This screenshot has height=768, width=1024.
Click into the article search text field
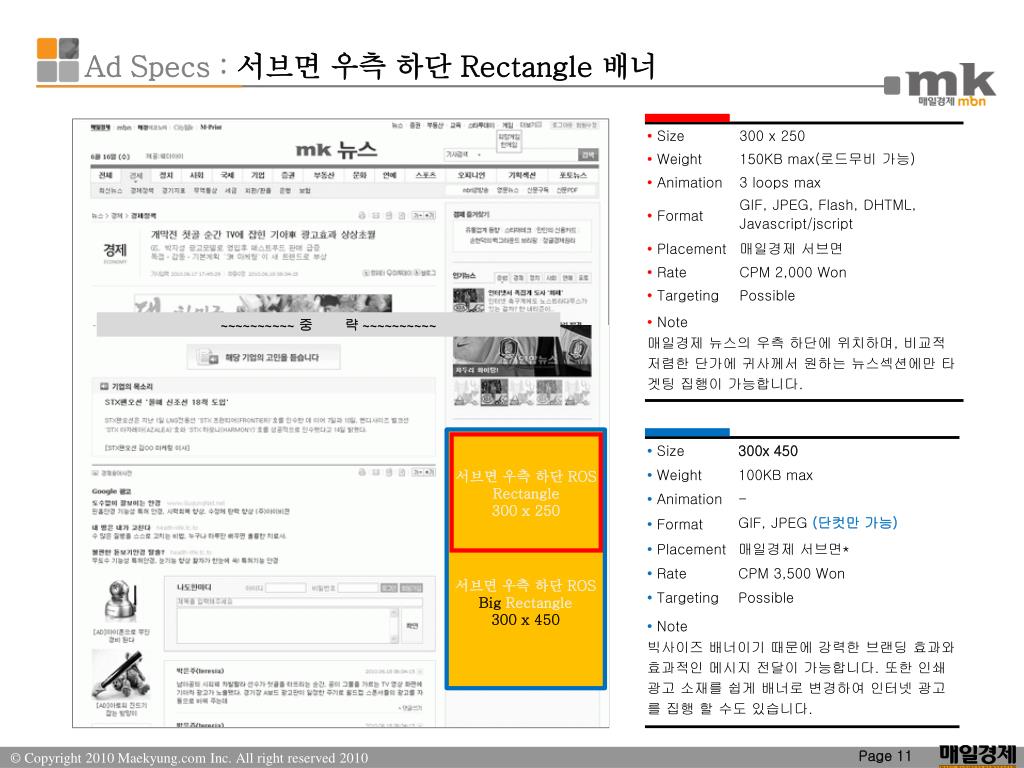click(531, 155)
